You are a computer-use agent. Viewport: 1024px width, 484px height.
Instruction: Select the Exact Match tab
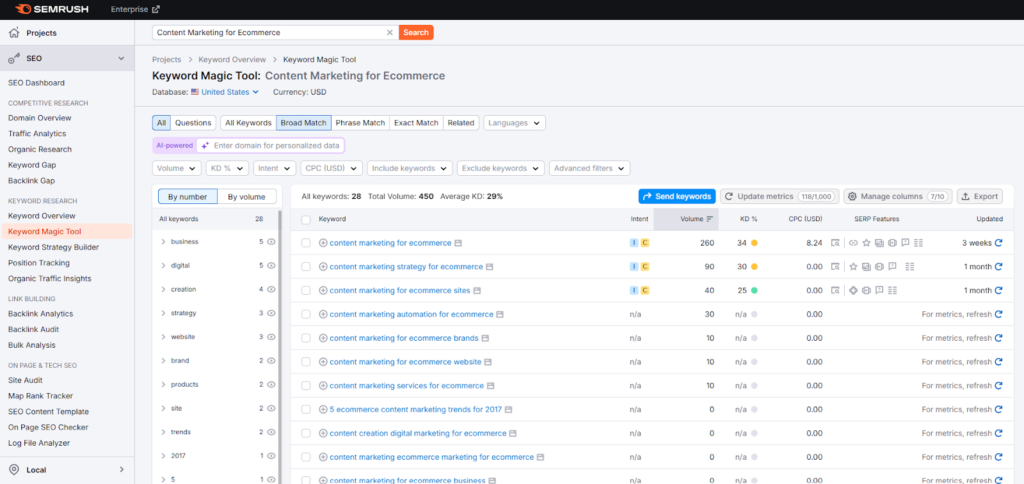tap(416, 123)
